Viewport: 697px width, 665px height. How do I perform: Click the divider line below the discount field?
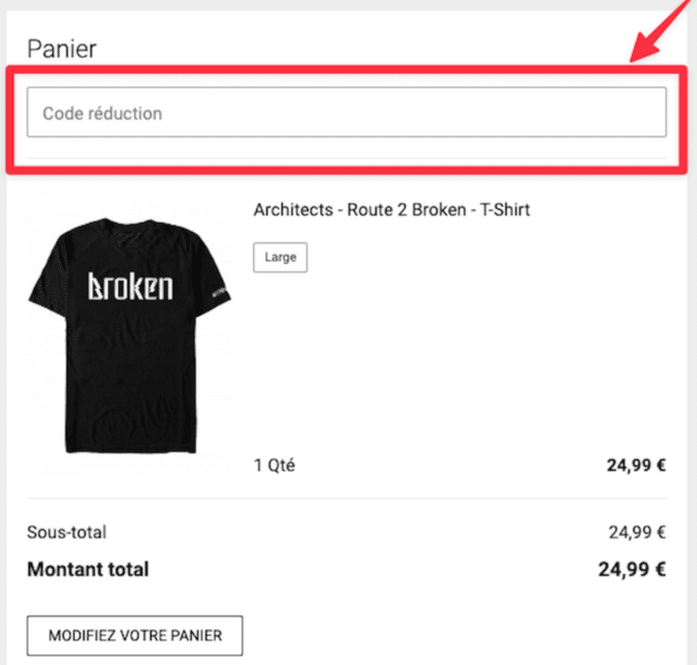point(346,158)
